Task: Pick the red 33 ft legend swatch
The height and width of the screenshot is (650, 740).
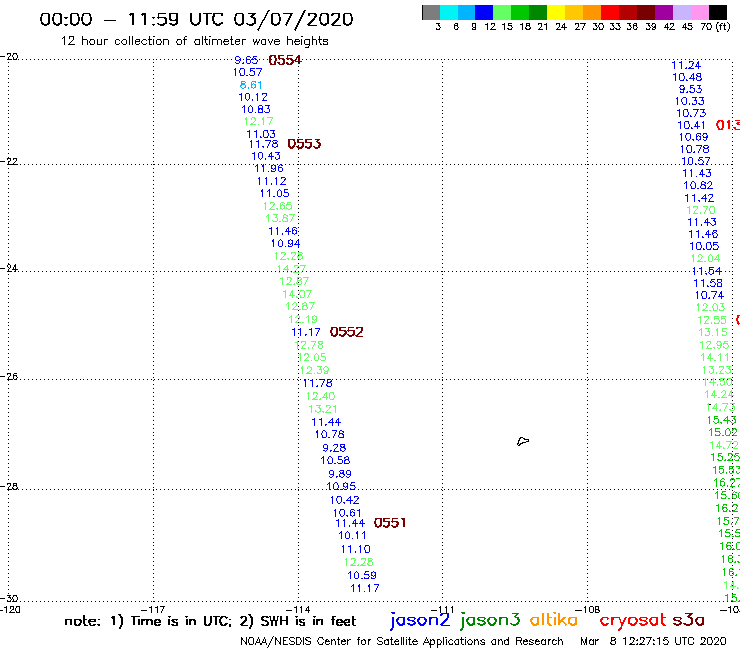Action: click(609, 12)
